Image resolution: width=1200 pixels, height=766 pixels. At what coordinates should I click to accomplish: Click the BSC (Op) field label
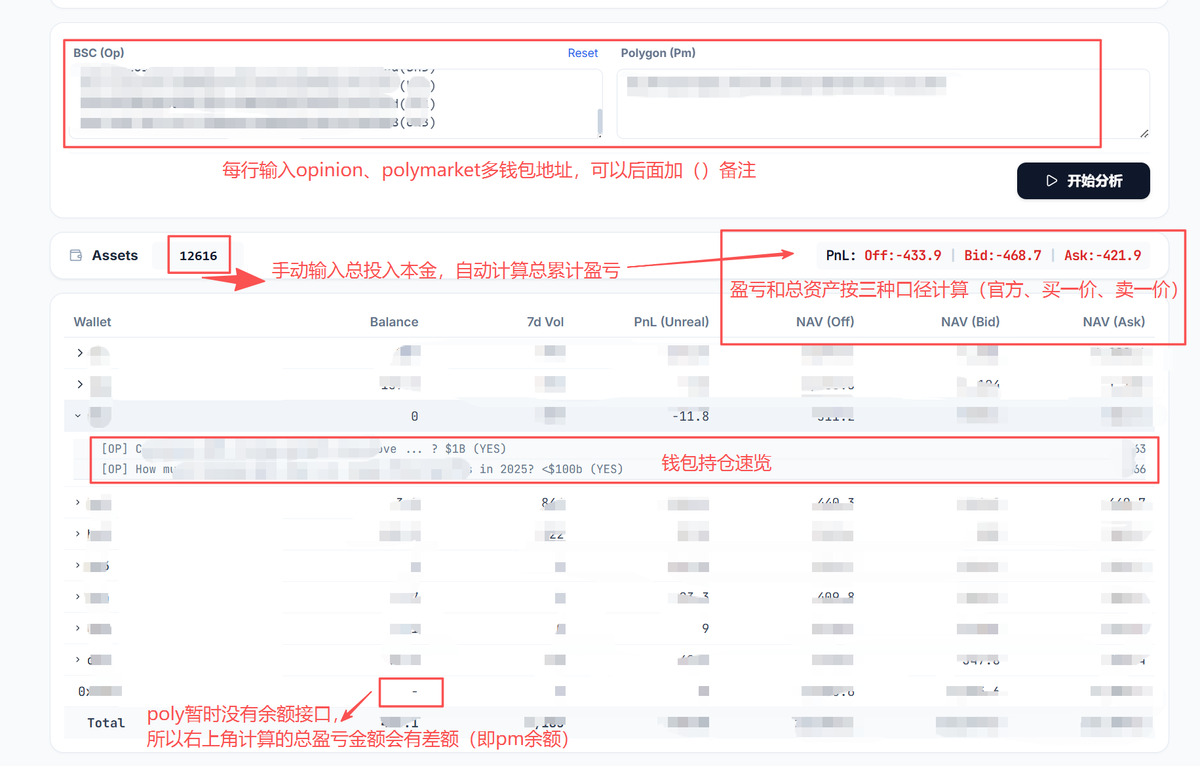click(99, 53)
